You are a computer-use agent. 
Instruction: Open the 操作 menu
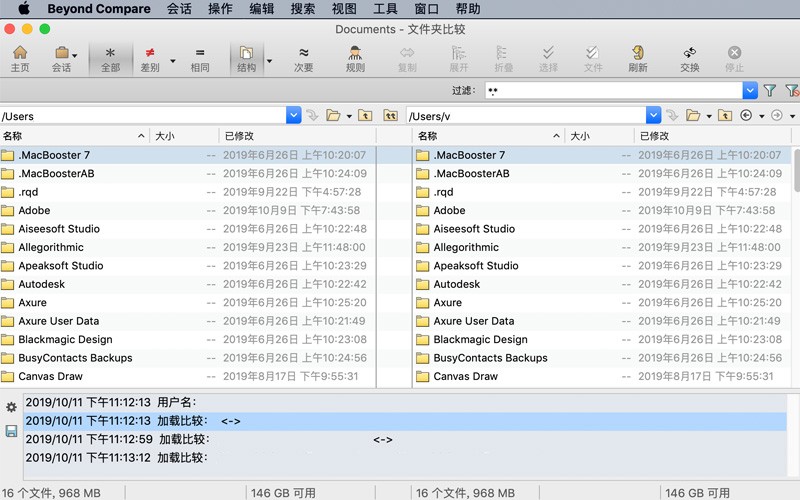point(220,9)
